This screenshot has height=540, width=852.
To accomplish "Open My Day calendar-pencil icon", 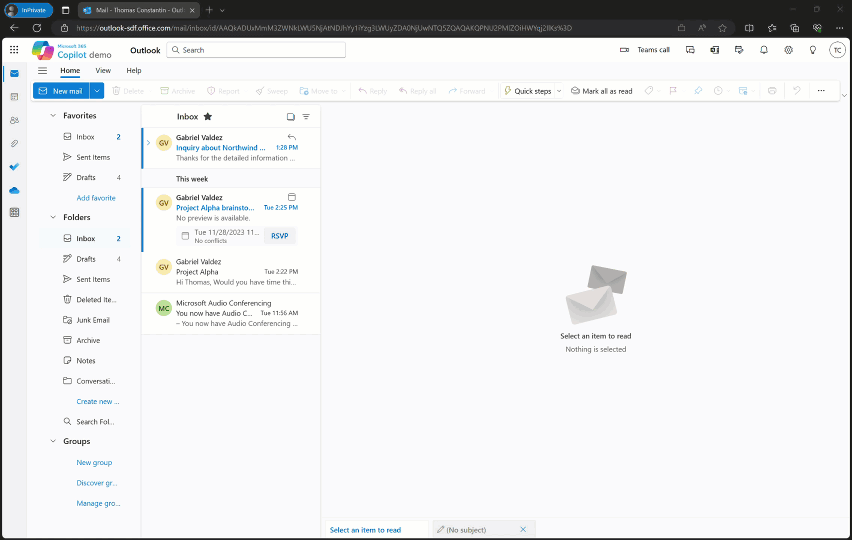I will pyautogui.click(x=739, y=50).
